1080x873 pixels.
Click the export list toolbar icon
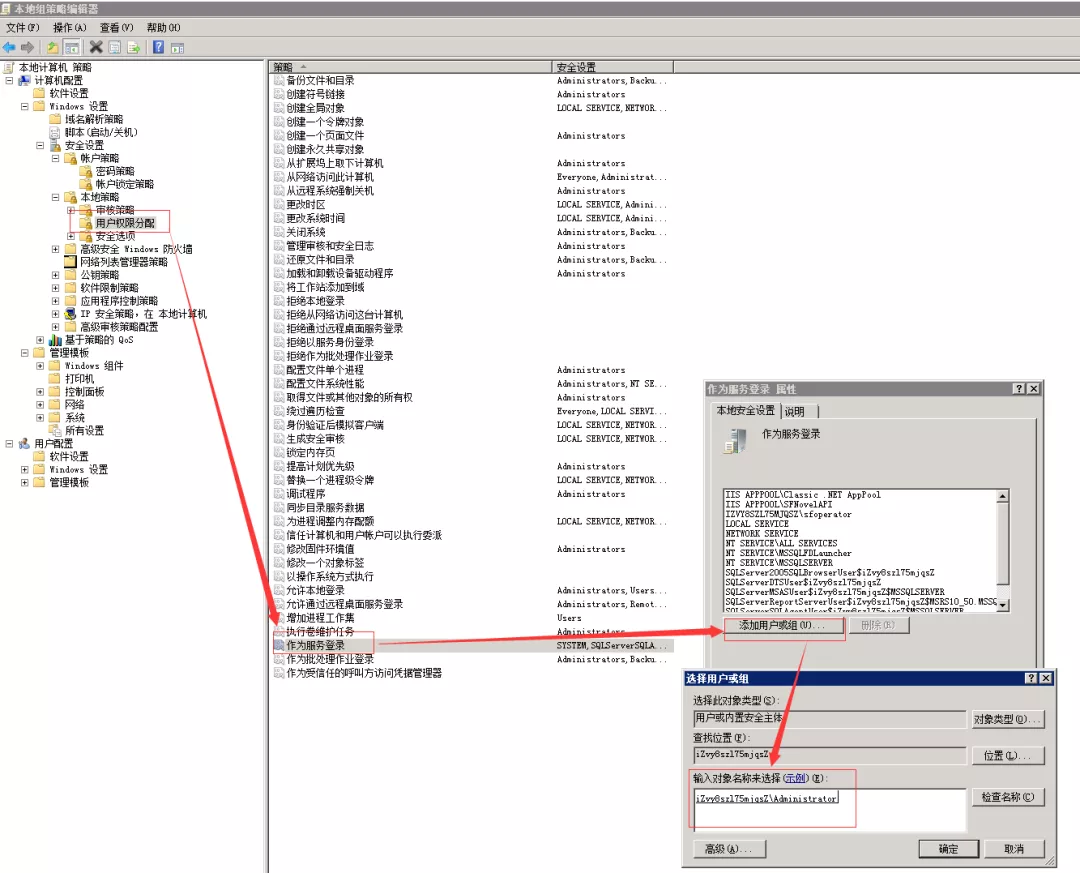(132, 47)
